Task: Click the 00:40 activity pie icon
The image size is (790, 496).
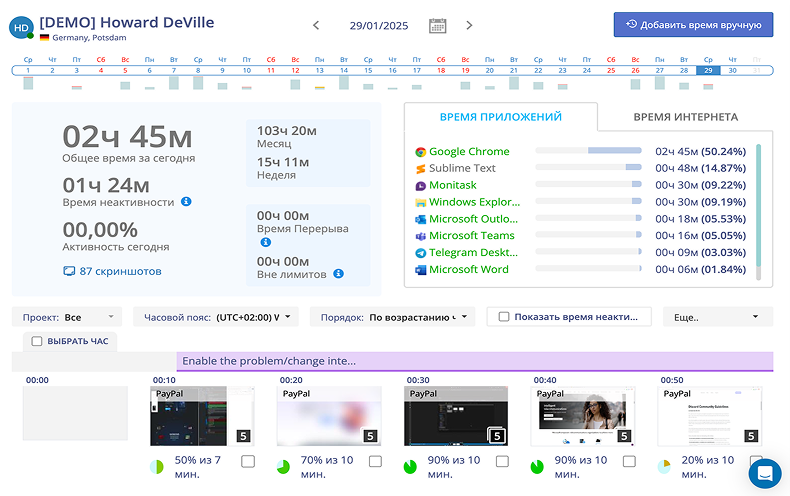Action: pyautogui.click(x=537, y=467)
